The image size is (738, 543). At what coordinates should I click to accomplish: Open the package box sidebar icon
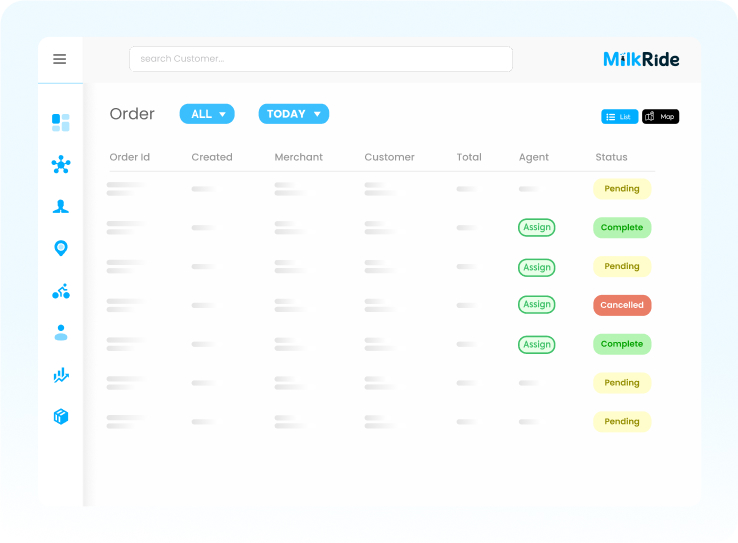point(61,416)
